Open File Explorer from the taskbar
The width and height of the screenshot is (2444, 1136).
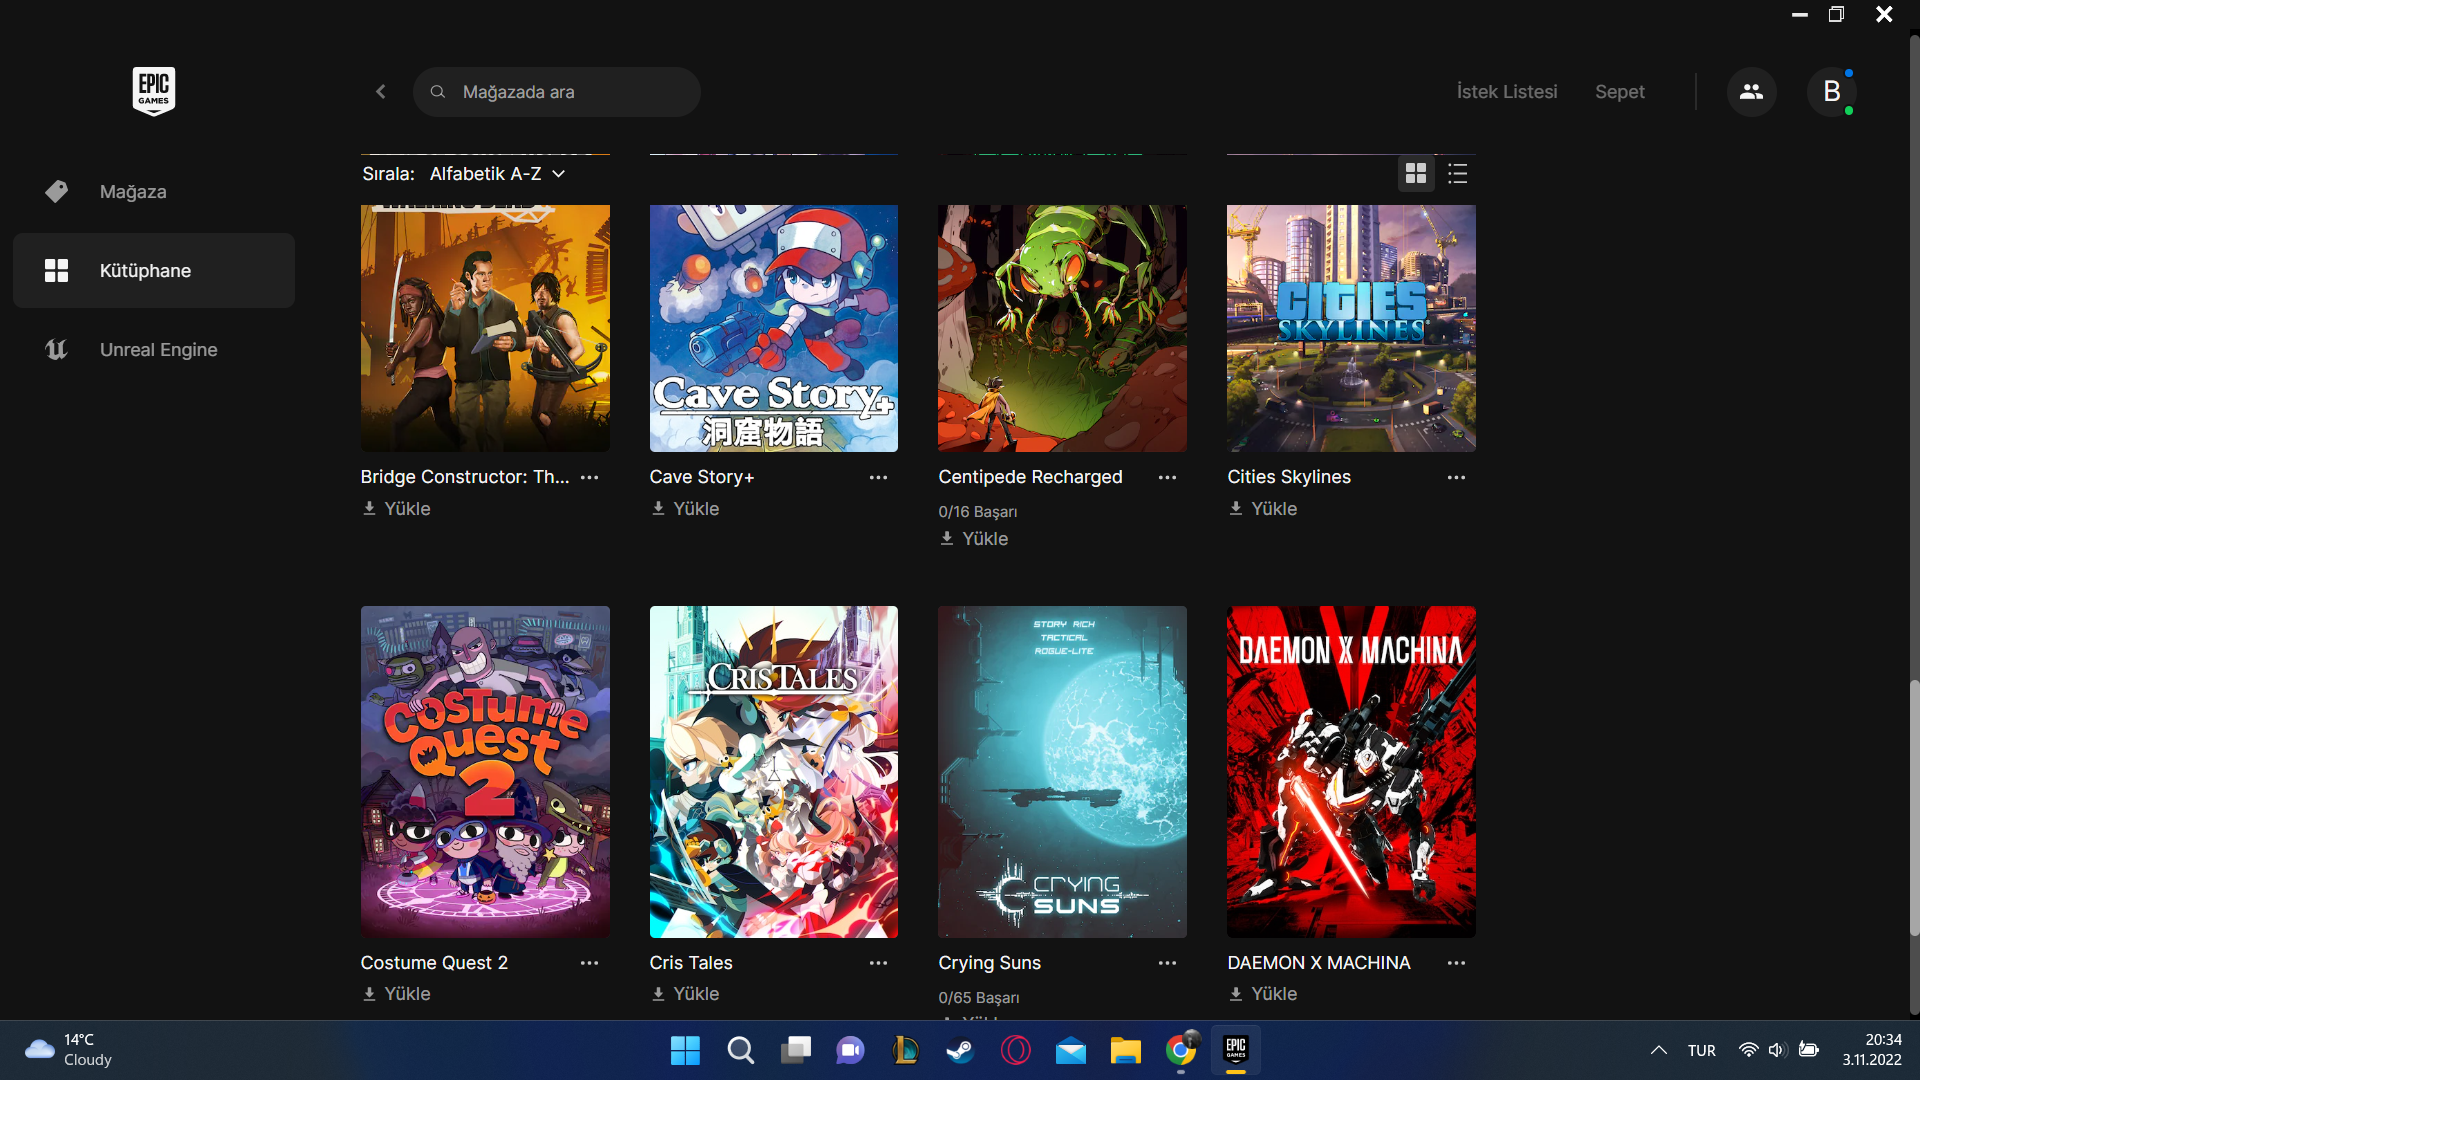[1126, 1051]
